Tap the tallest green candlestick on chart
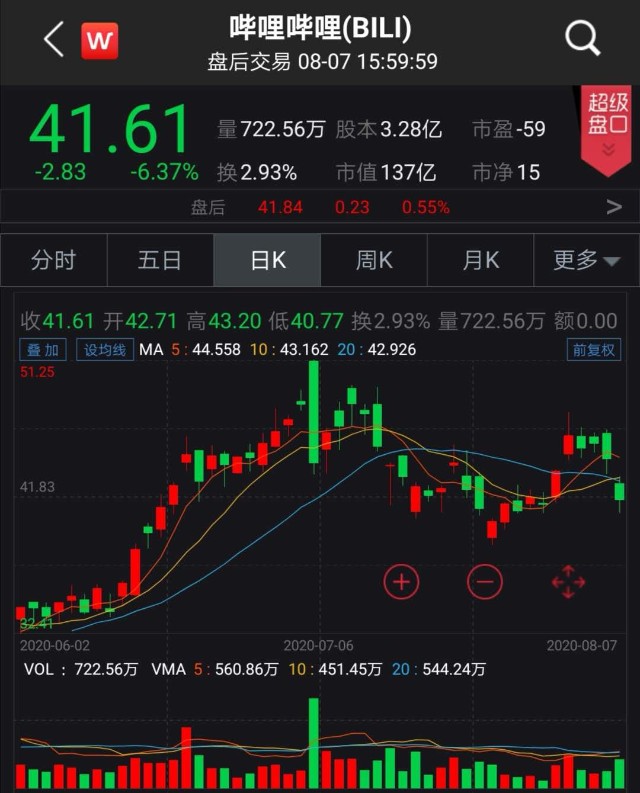This screenshot has height=793, width=640. coord(314,412)
